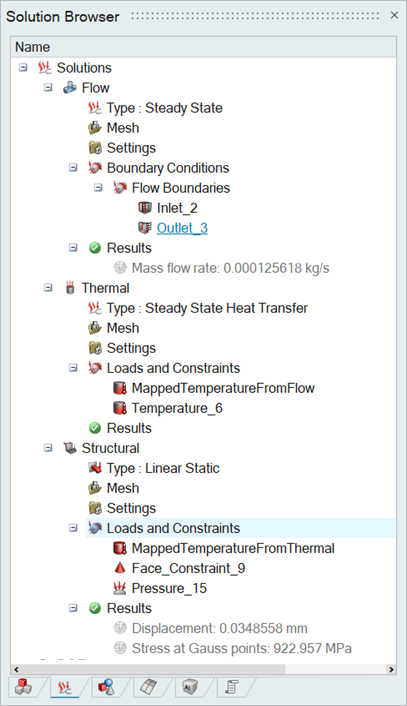Image resolution: width=407 pixels, height=706 pixels.
Task: Select Temperature_6 in Thermal loads
Action: tap(177, 408)
